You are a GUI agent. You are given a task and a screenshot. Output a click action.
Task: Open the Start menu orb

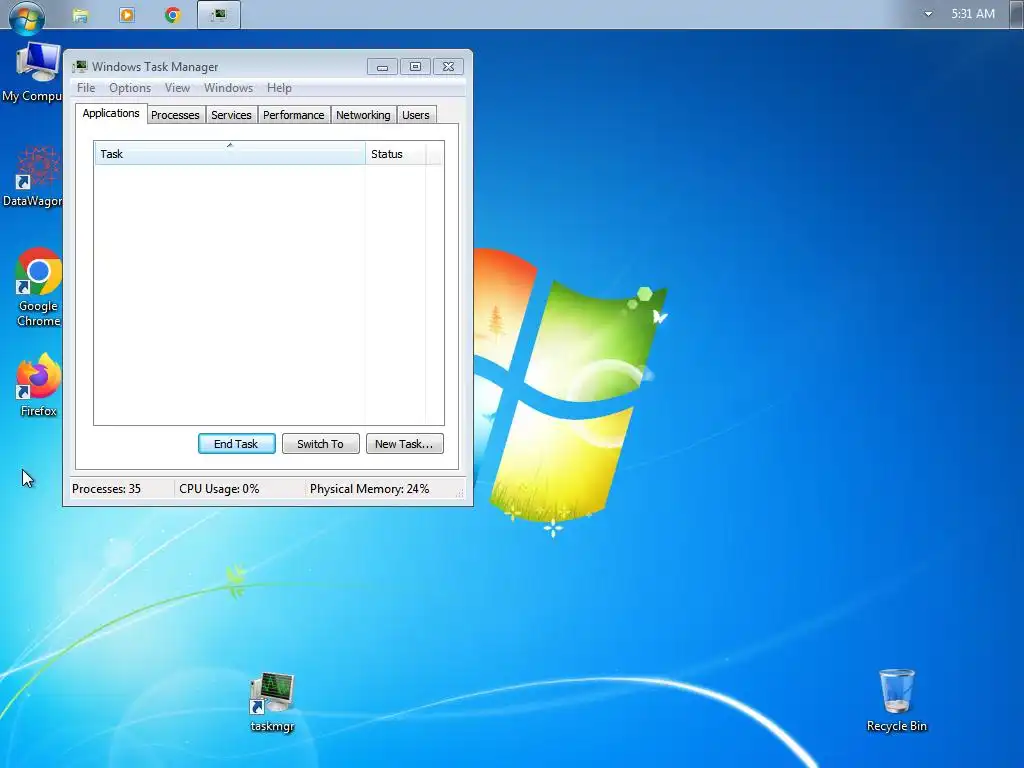point(27,16)
